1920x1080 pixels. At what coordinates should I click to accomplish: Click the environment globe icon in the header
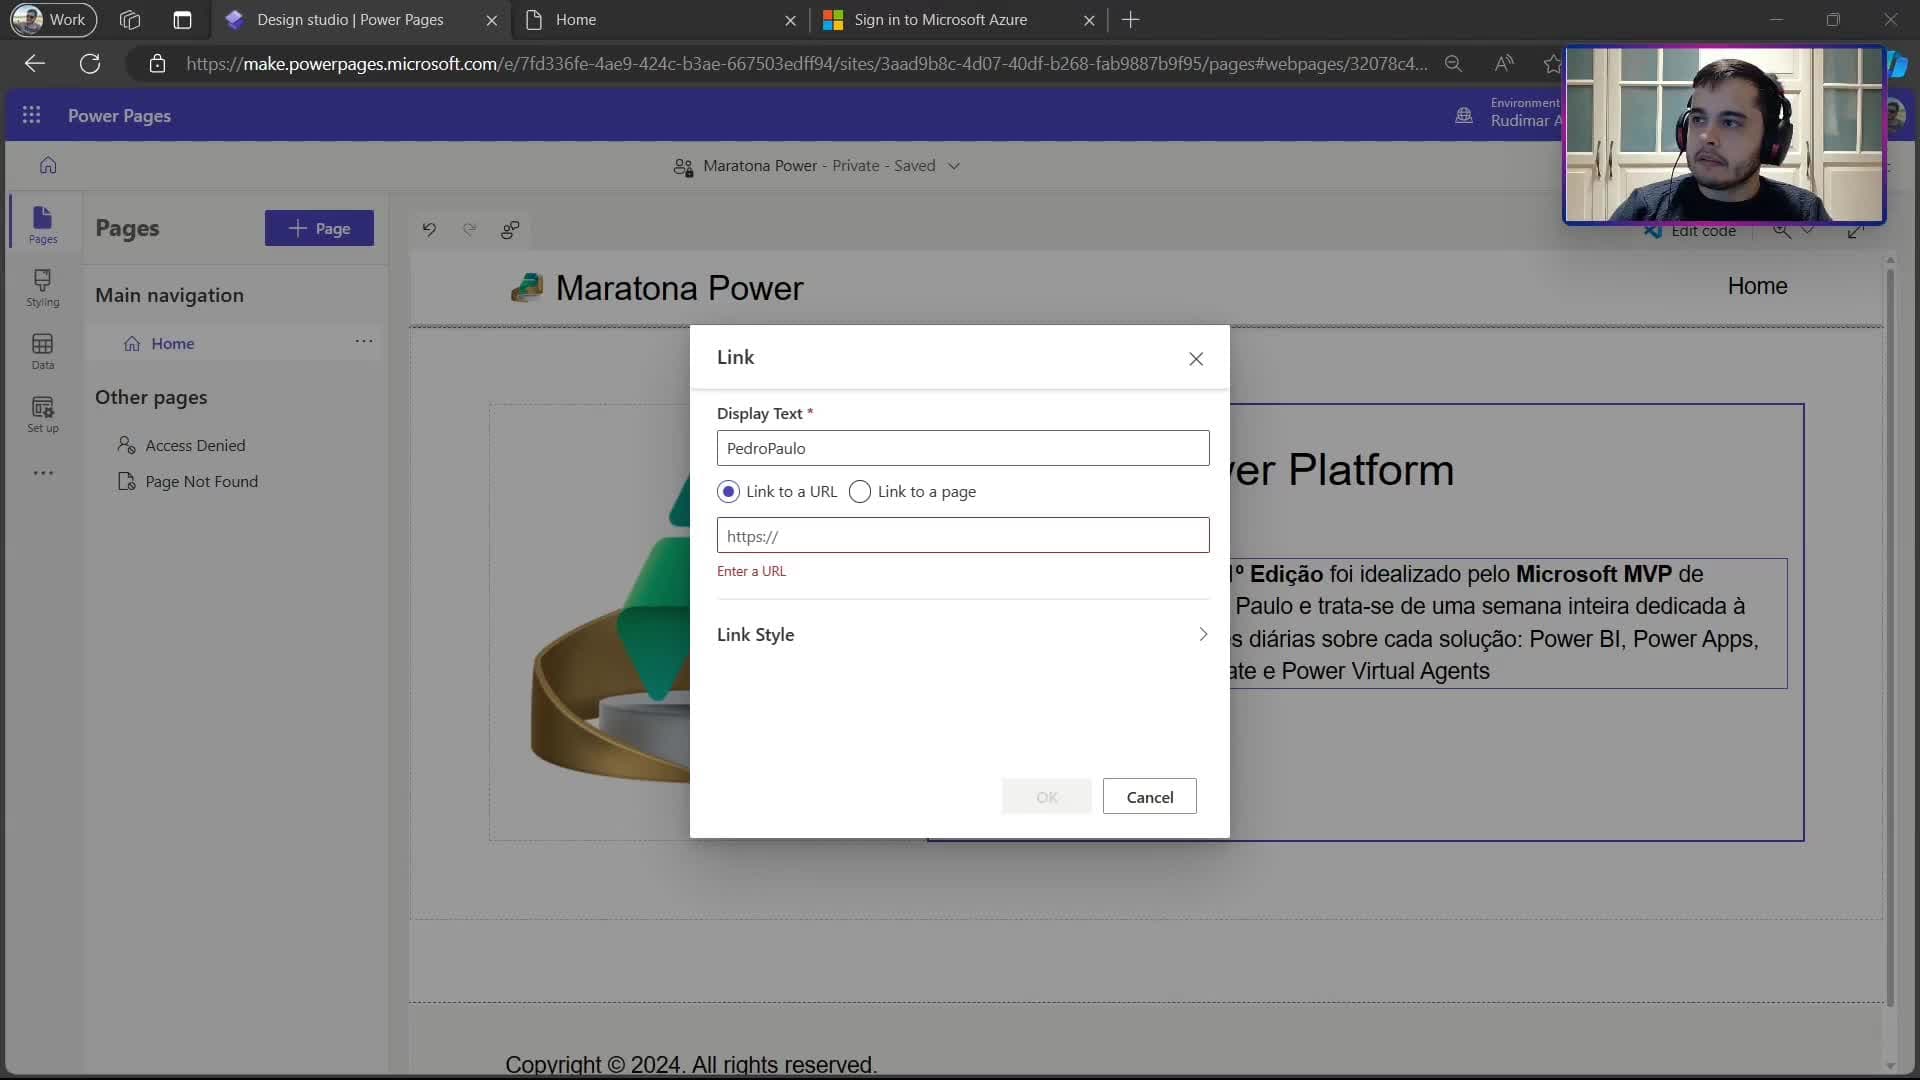tap(1464, 116)
